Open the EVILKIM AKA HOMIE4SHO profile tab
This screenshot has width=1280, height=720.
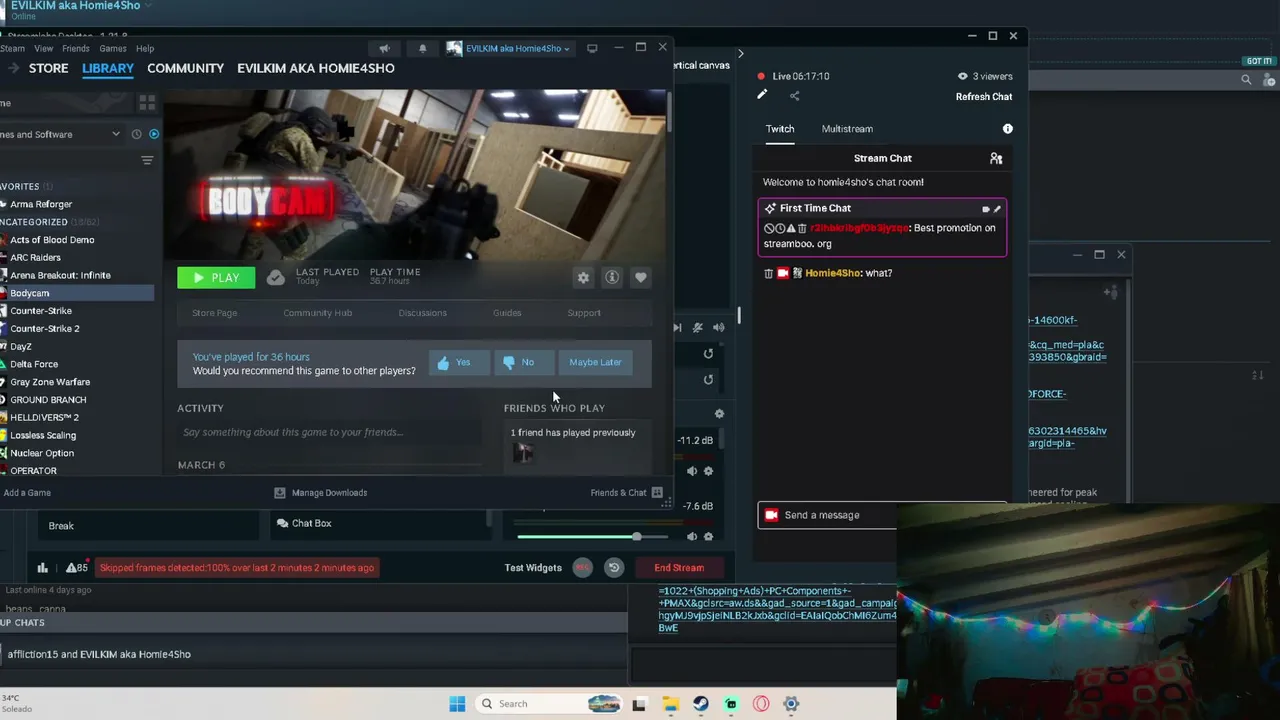click(x=316, y=68)
